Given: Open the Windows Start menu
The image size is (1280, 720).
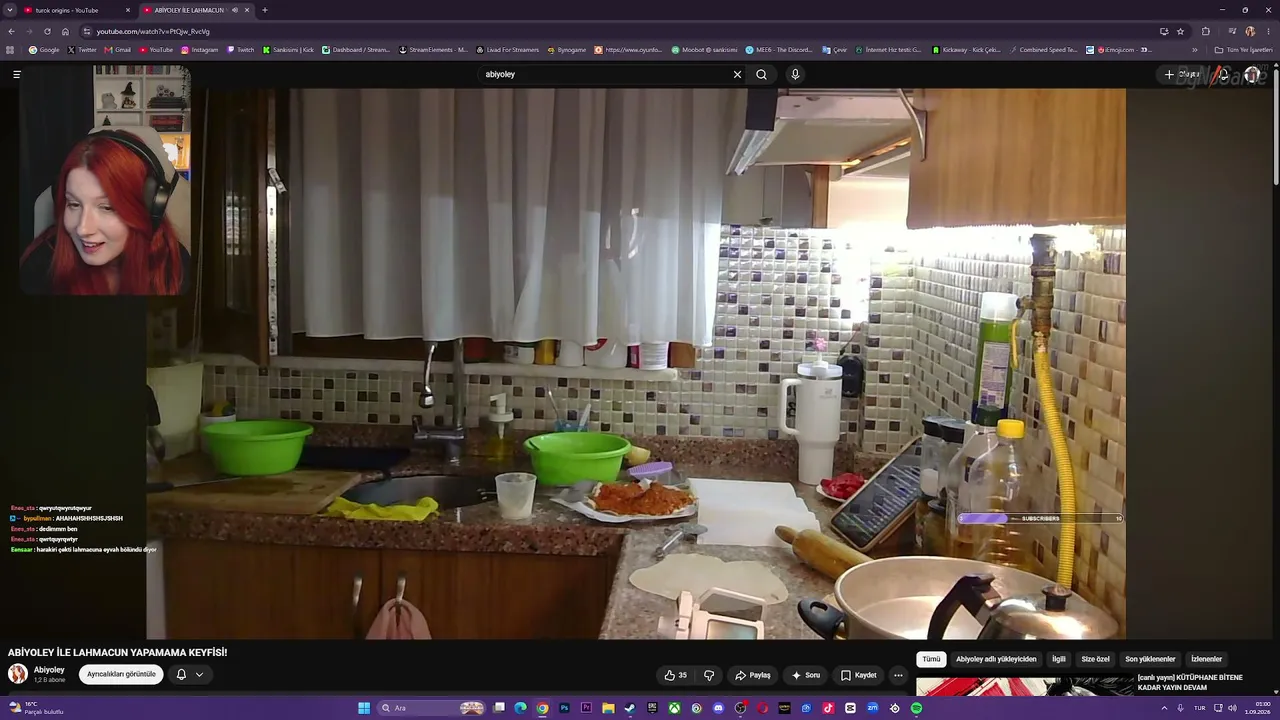Looking at the screenshot, I should 364,708.
